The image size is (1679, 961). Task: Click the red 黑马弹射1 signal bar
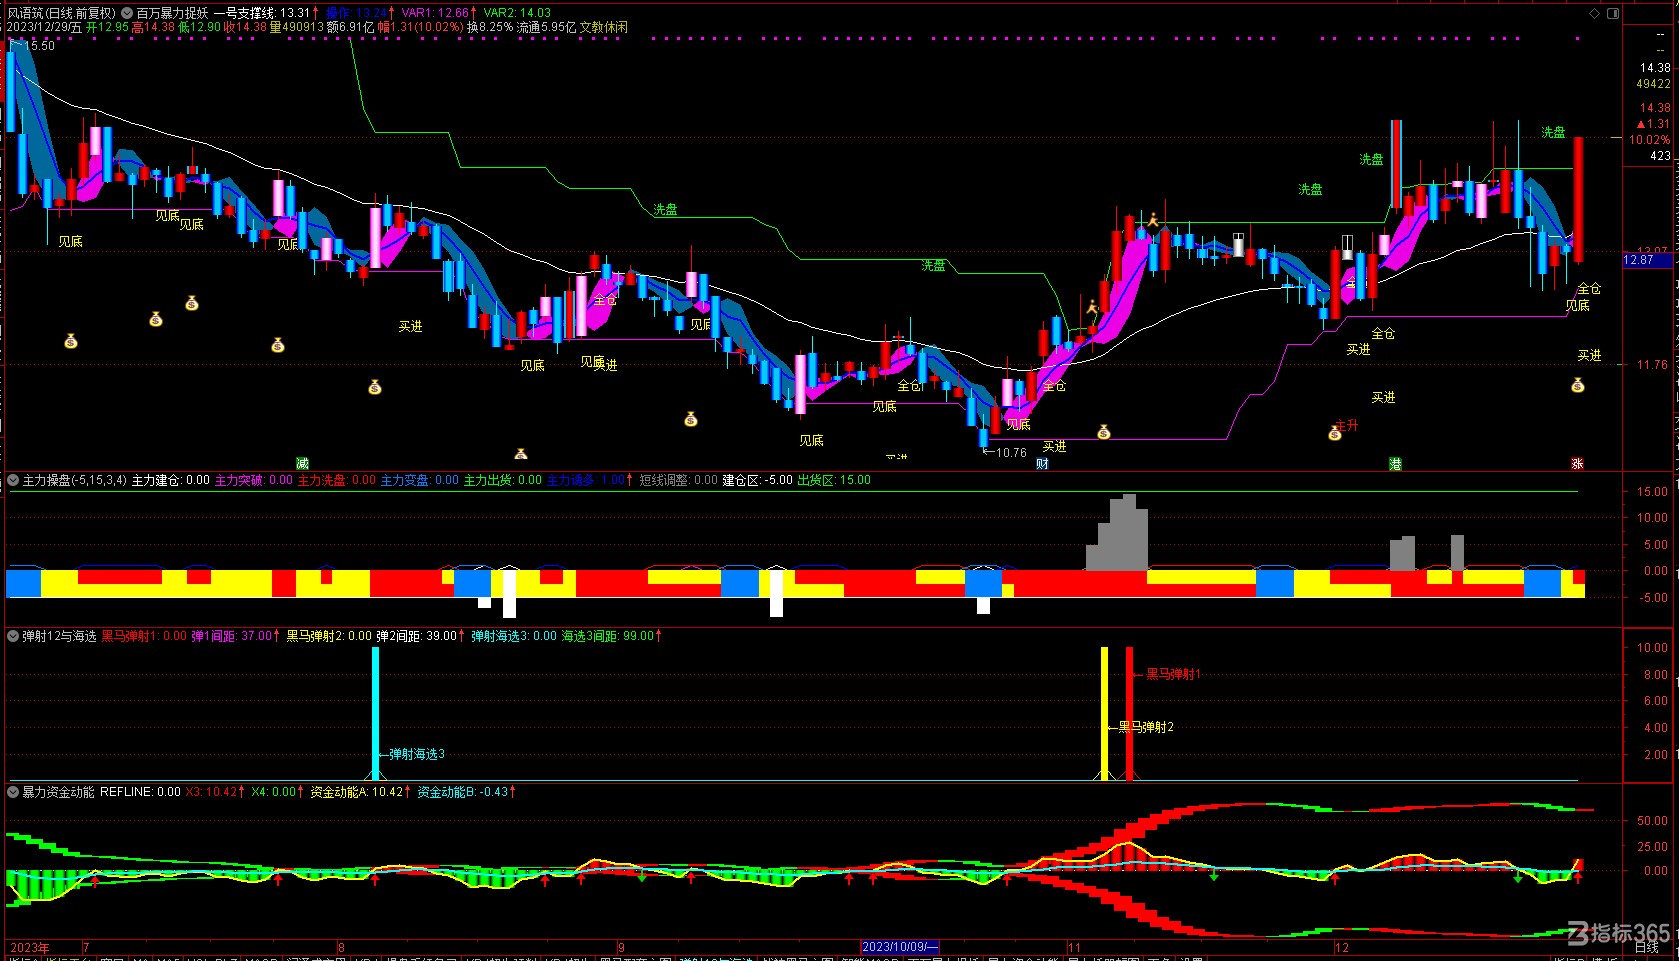[x=1129, y=713]
